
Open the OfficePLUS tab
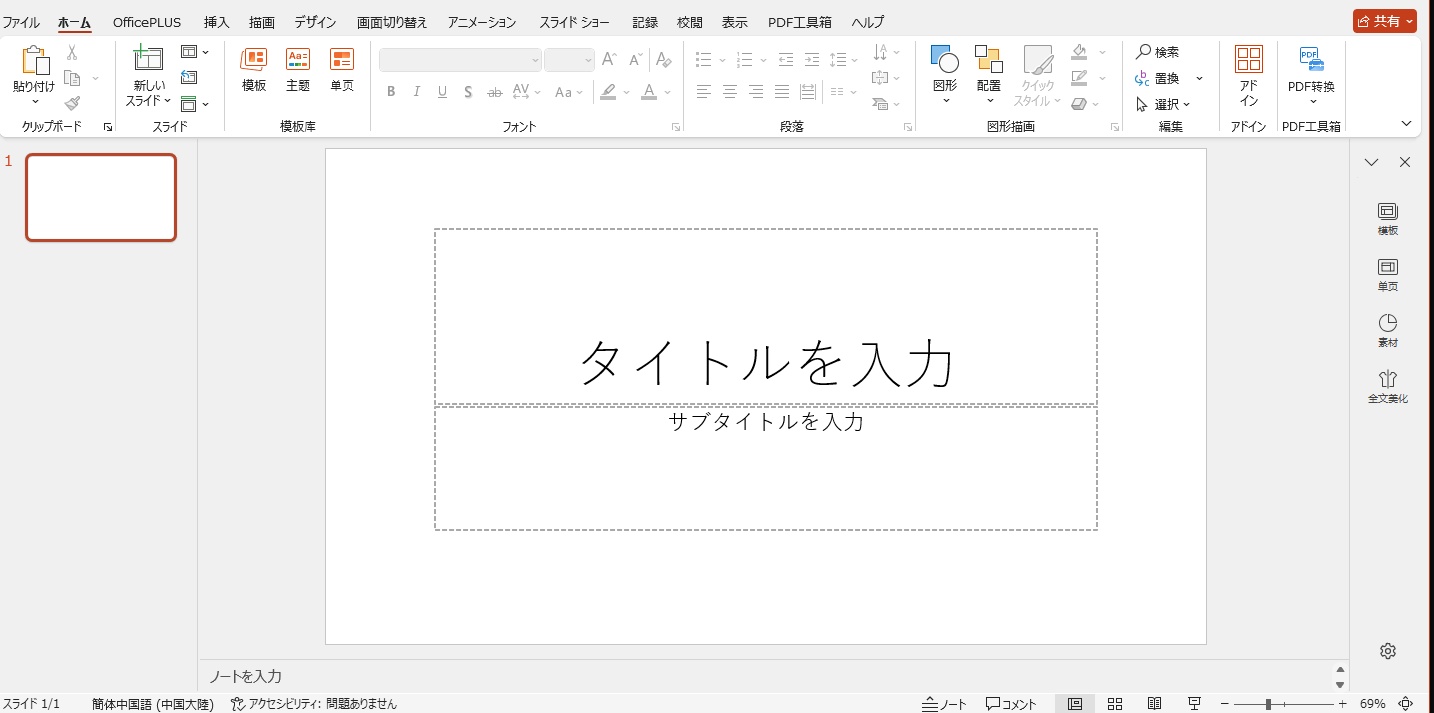(x=147, y=22)
